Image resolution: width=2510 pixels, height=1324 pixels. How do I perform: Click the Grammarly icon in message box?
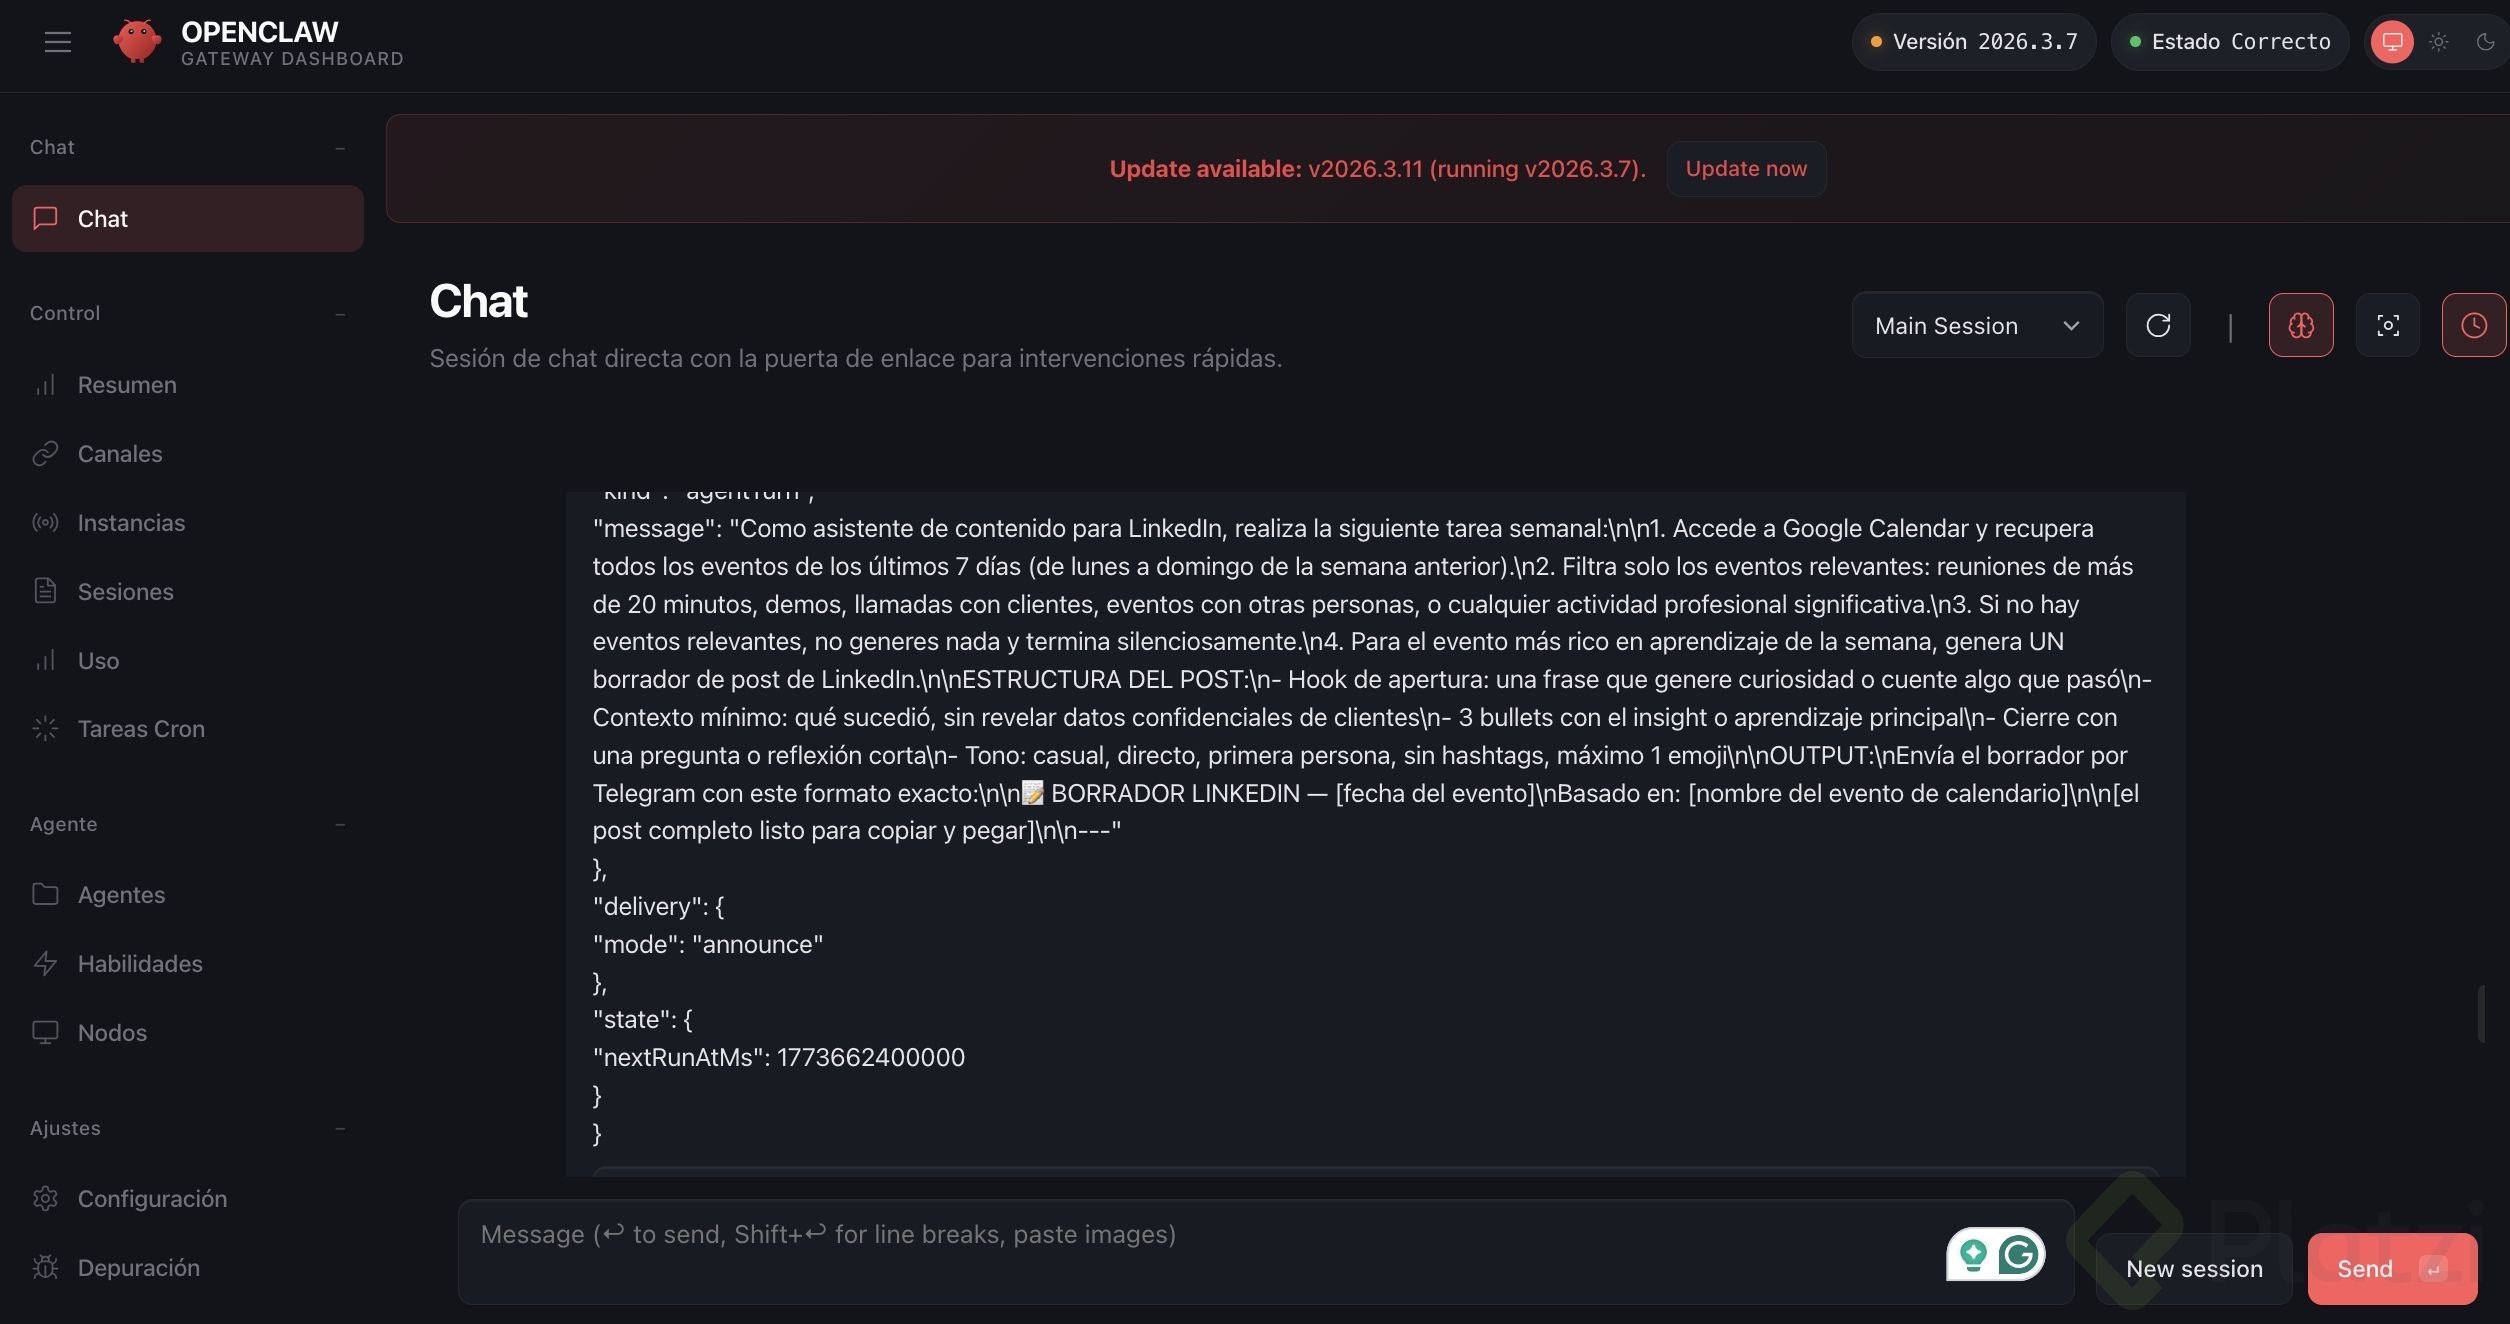[2019, 1254]
